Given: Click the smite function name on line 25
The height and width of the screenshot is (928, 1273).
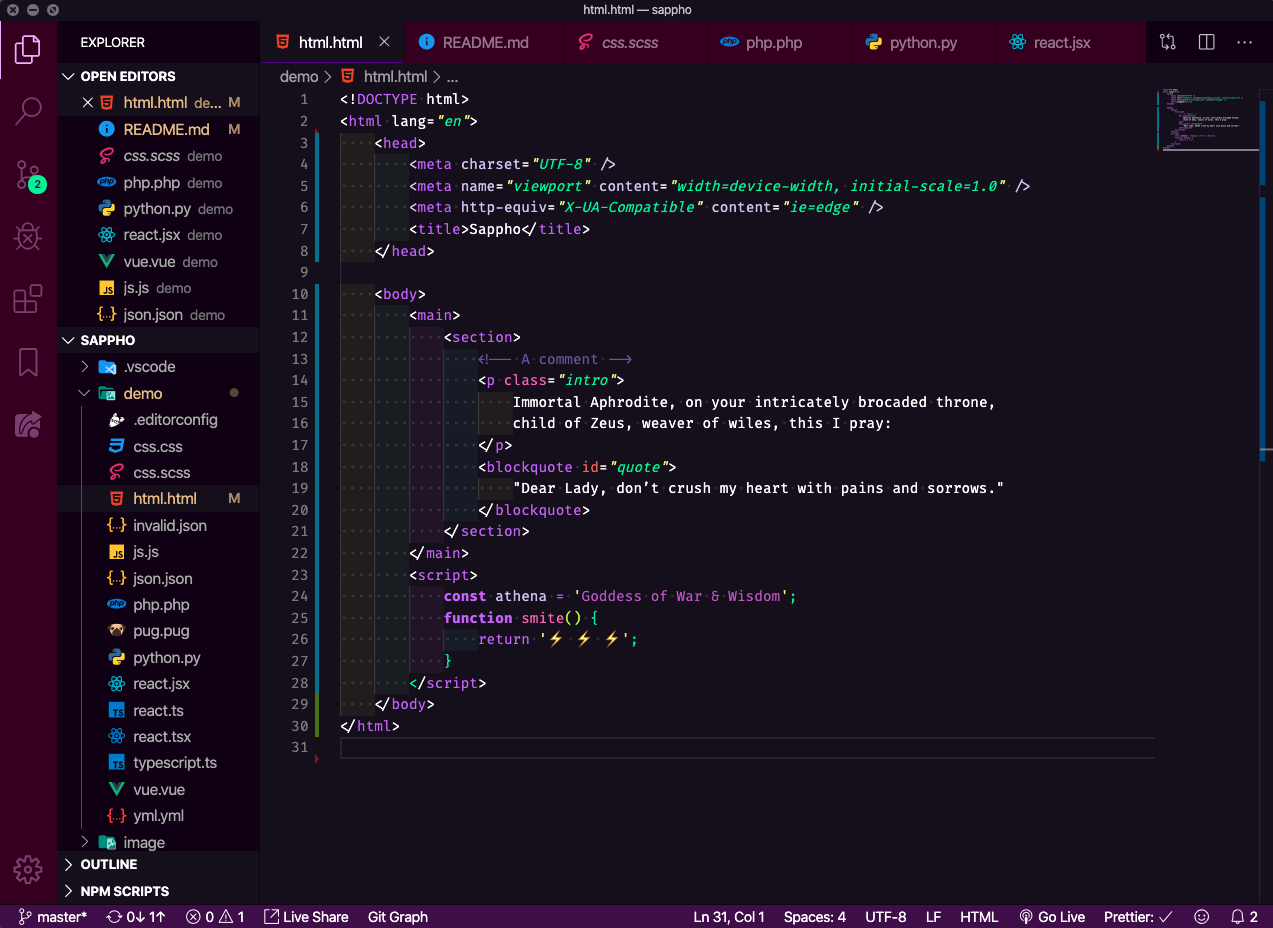Looking at the screenshot, I should [x=542, y=618].
